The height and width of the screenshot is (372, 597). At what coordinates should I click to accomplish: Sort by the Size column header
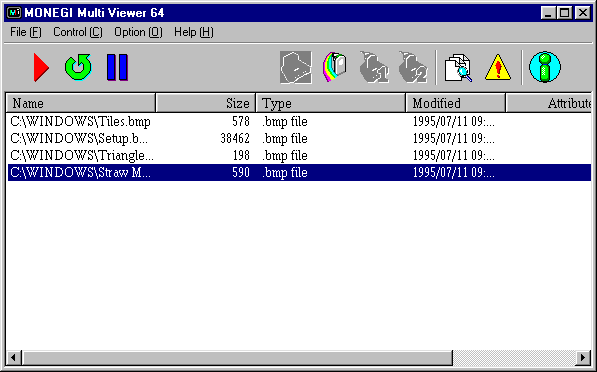pos(206,103)
